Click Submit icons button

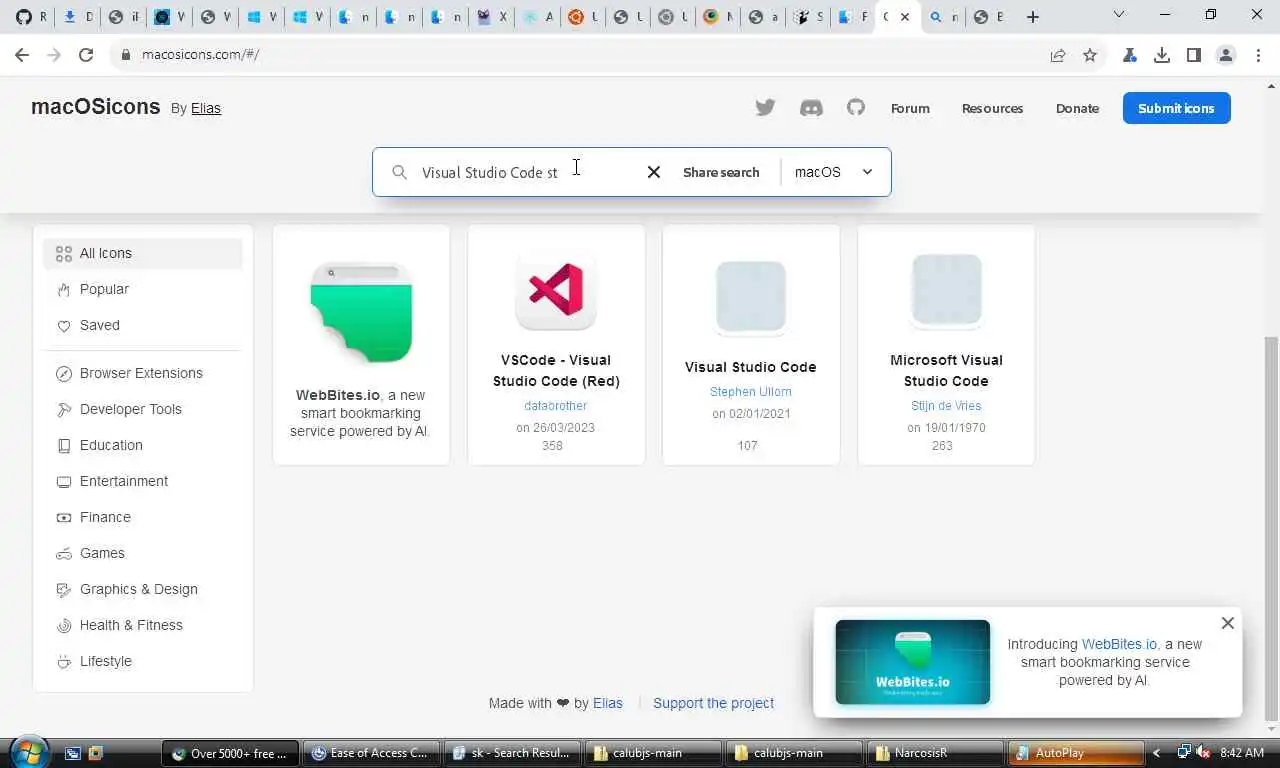pyautogui.click(x=1176, y=108)
